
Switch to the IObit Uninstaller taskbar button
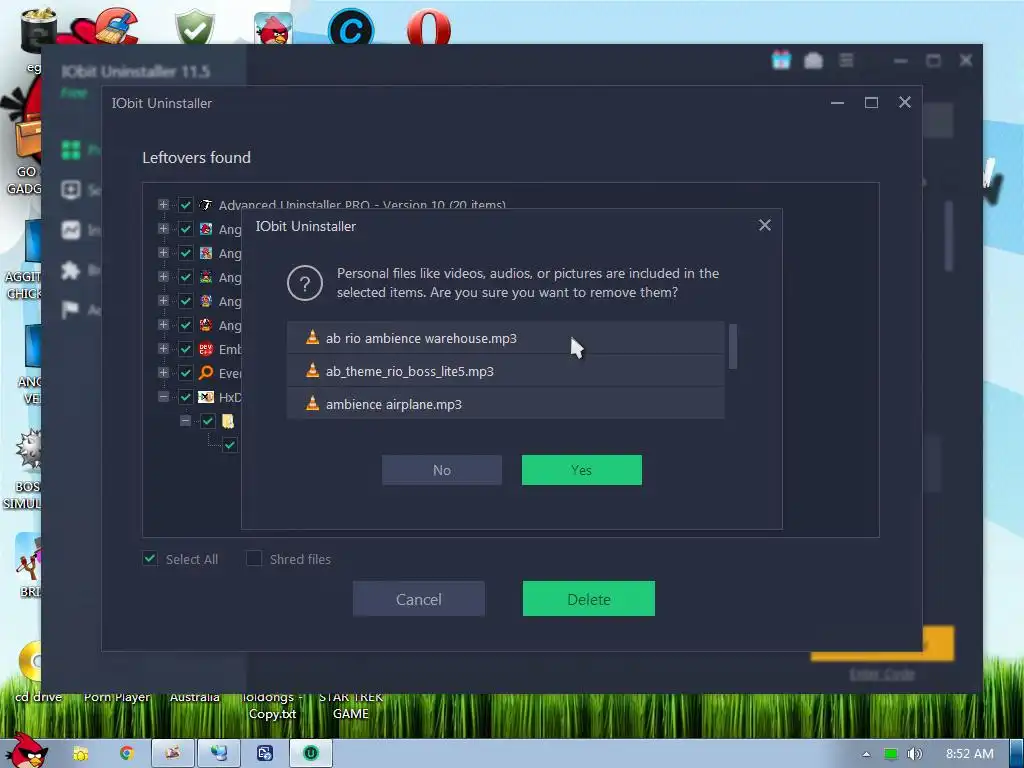(311, 754)
